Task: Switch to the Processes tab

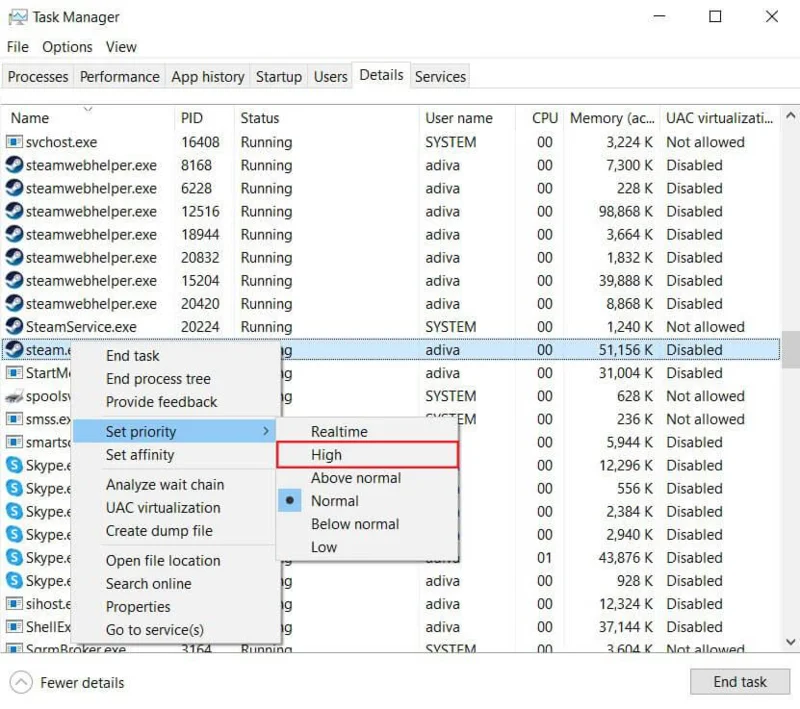Action: tap(38, 77)
